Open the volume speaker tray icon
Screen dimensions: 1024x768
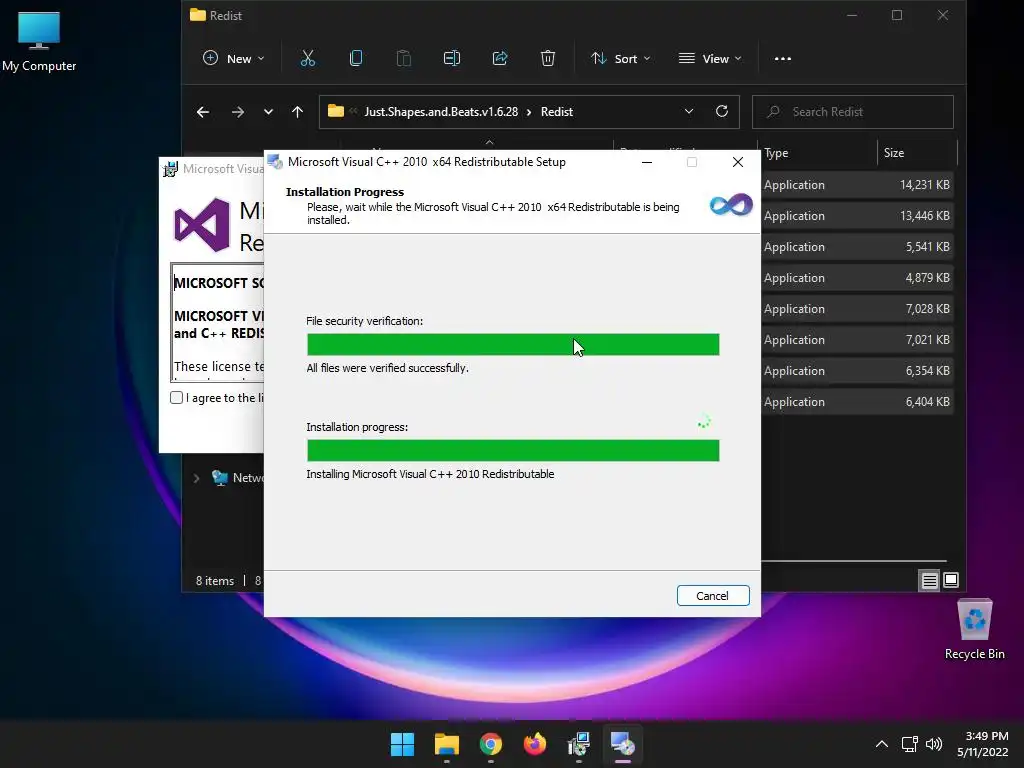(934, 744)
